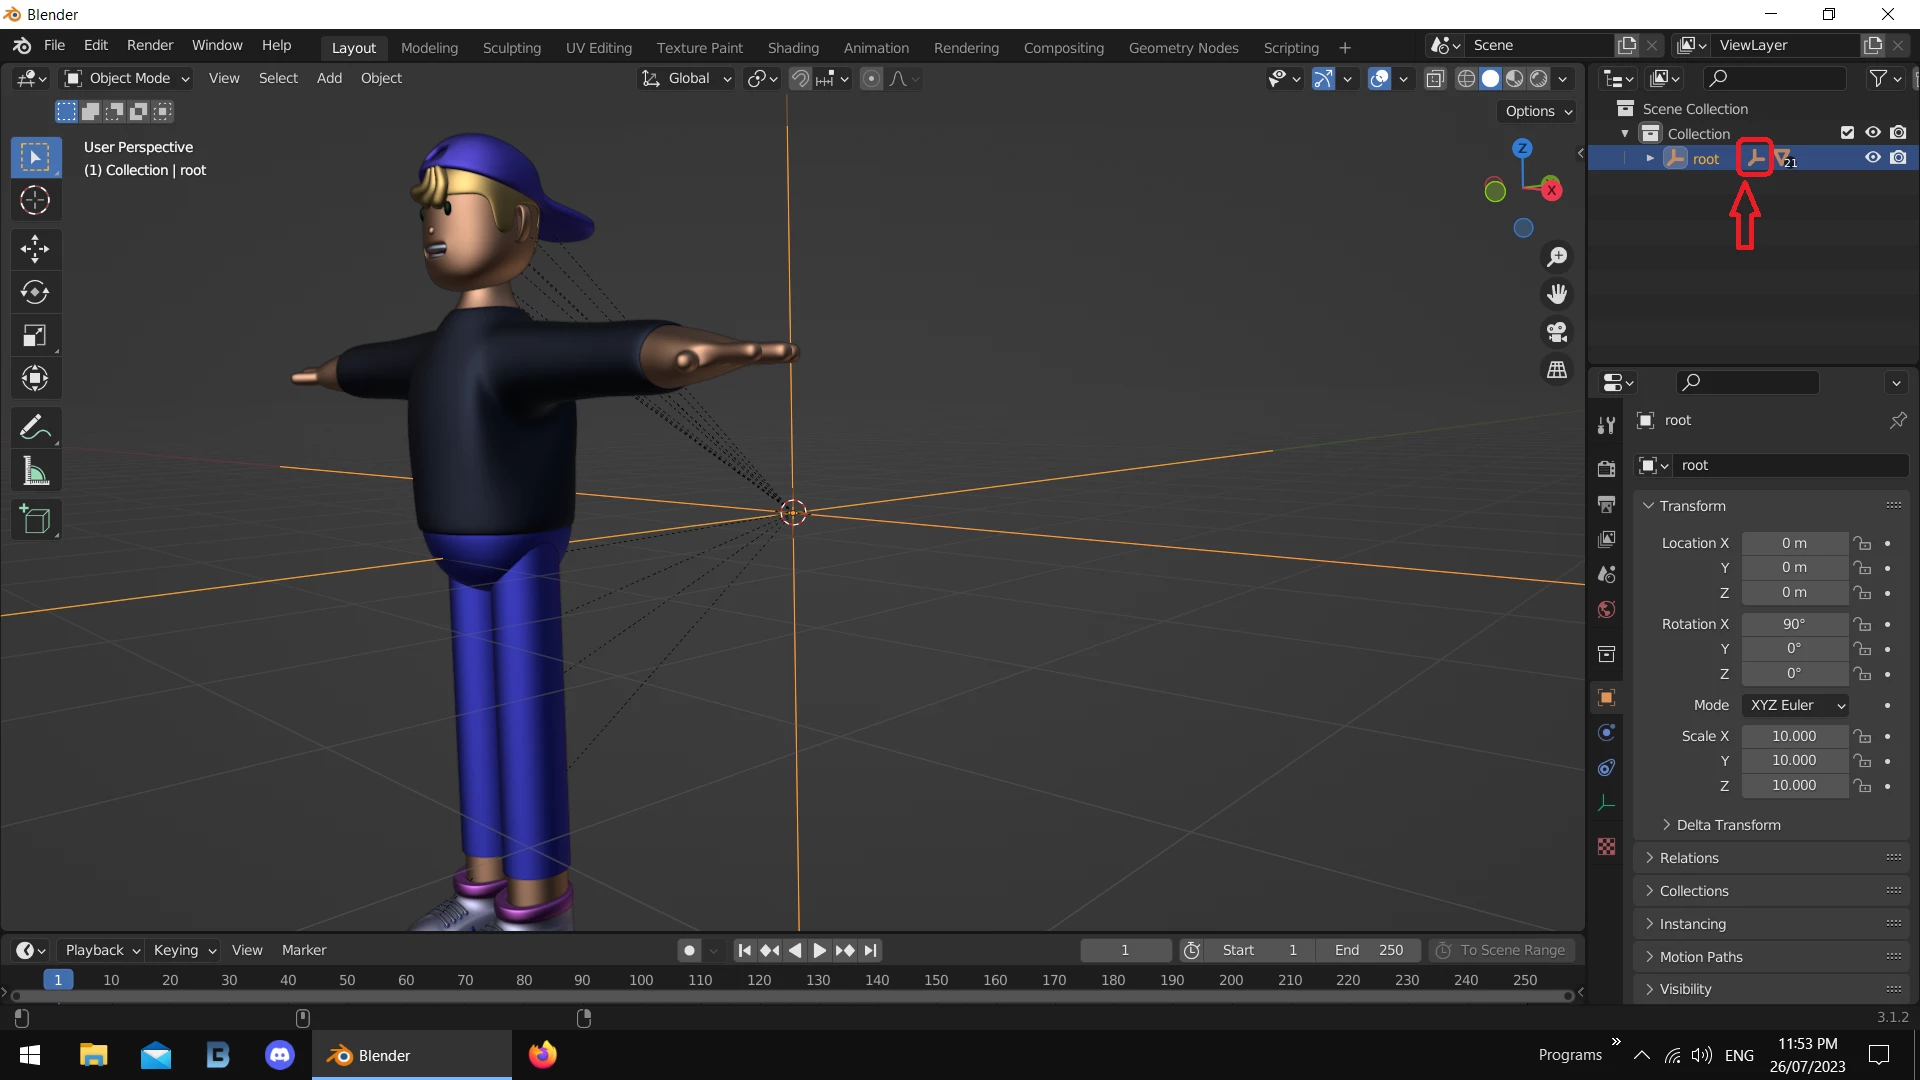Choose the Measure ruler tool
The width and height of the screenshot is (1920, 1080).
tap(35, 472)
